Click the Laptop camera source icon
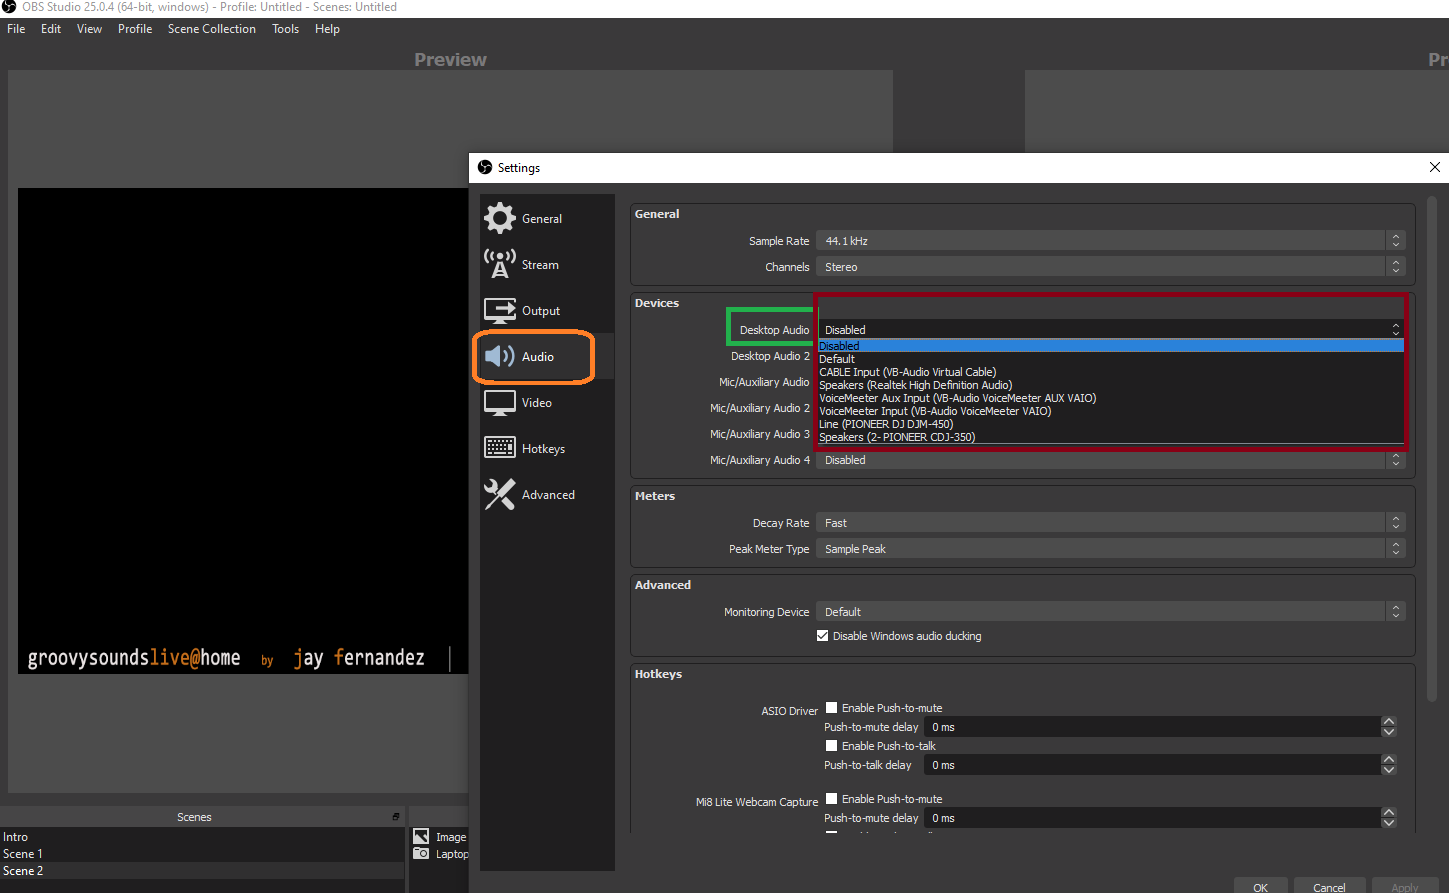Screen dimensions: 1449x893 (x=421, y=854)
